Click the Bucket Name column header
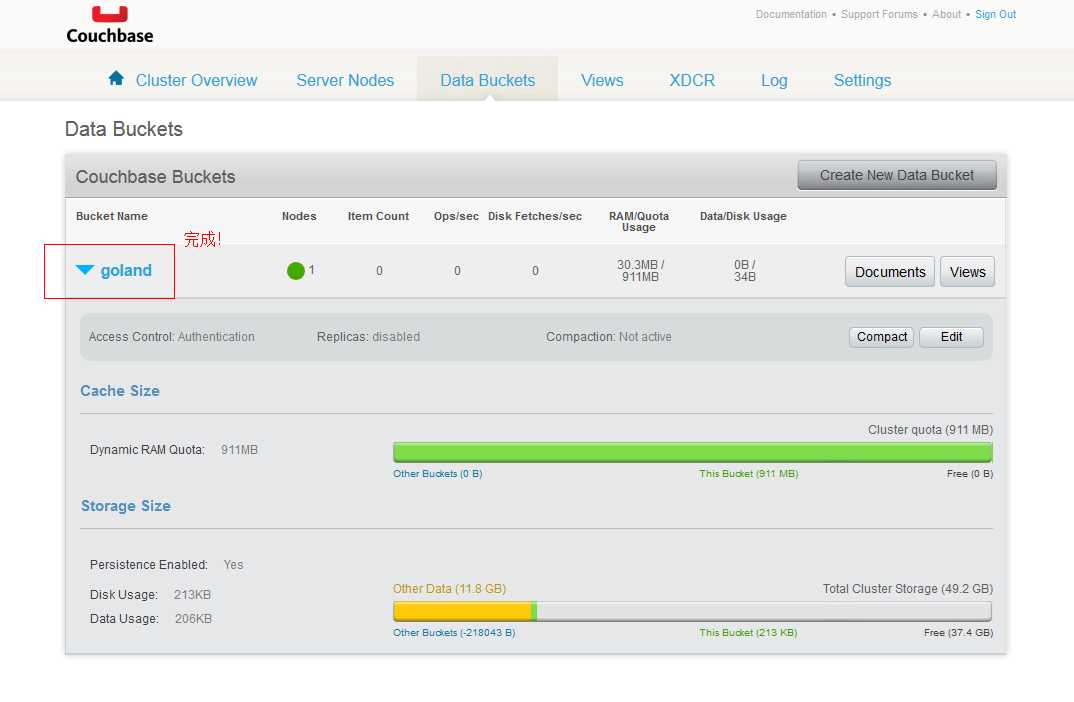Screen dimensions: 1074x702 (x=112, y=216)
